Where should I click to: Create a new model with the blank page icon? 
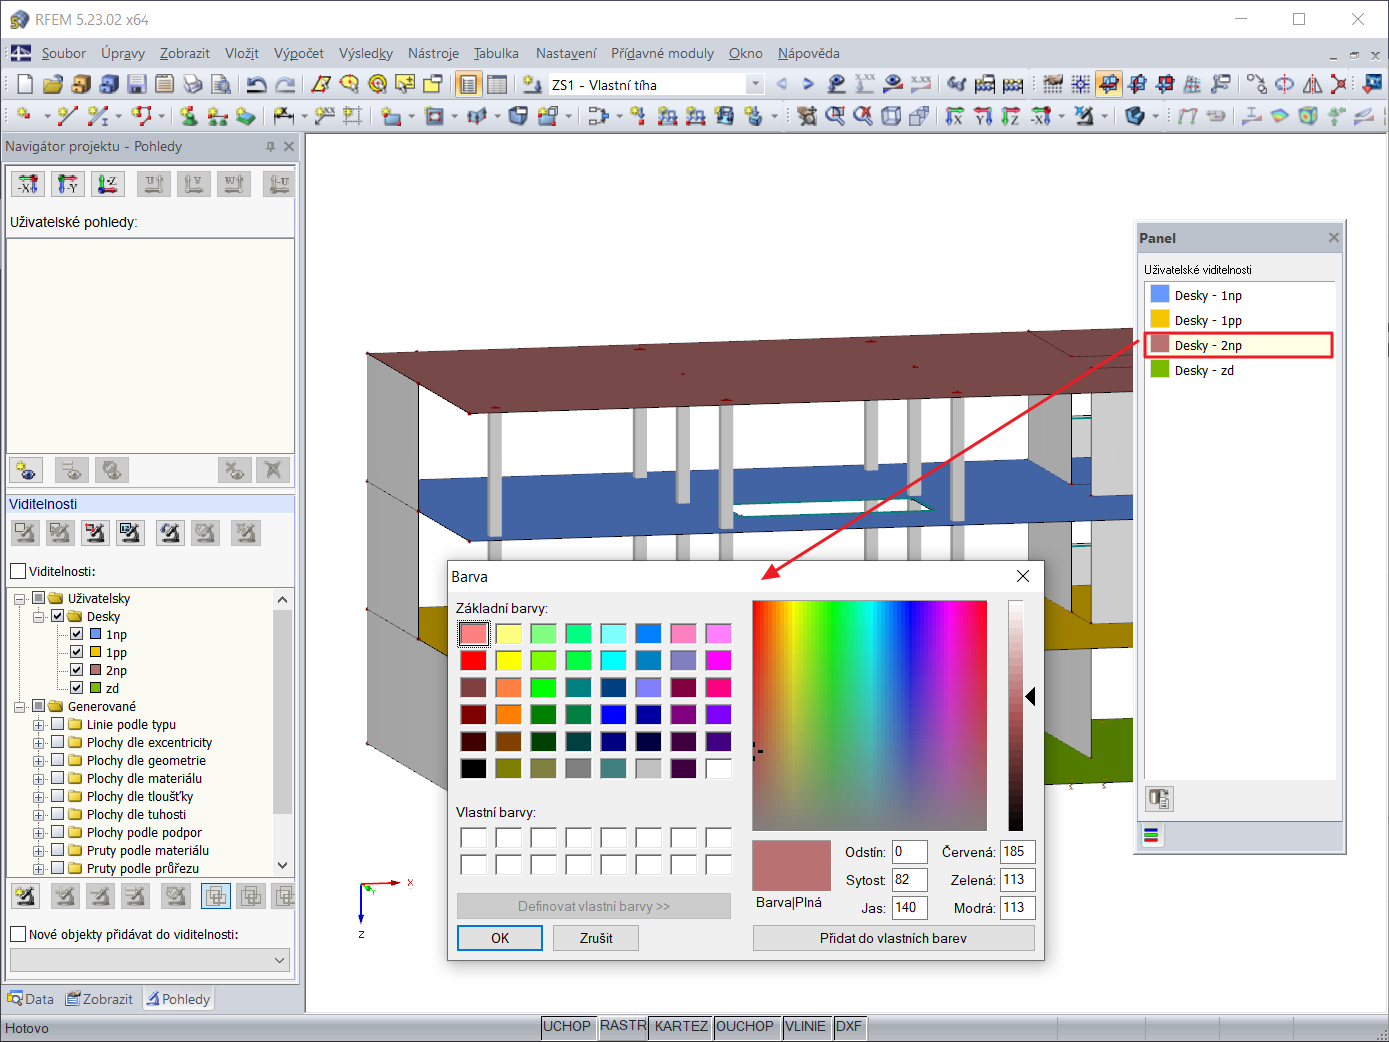click(25, 84)
